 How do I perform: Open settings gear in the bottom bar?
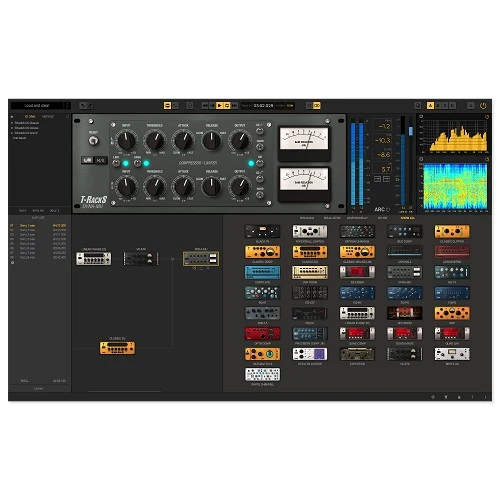coord(433,397)
